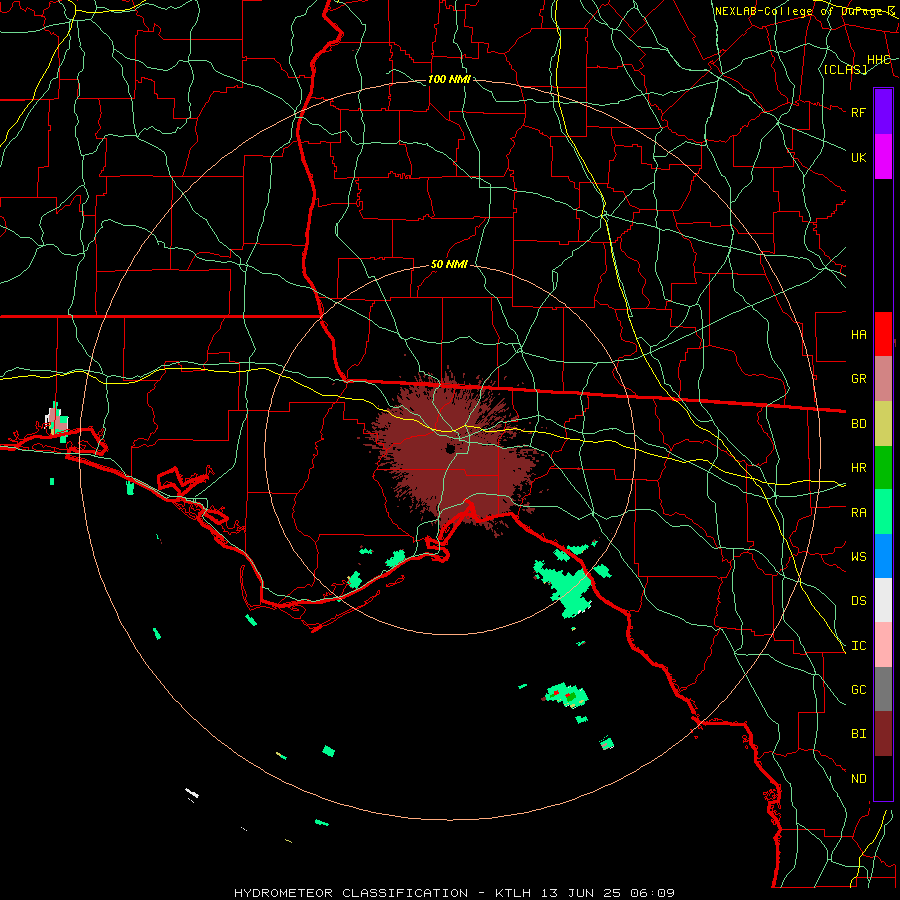Click the UK legend label
This screenshot has height=900, width=900.
click(x=859, y=157)
